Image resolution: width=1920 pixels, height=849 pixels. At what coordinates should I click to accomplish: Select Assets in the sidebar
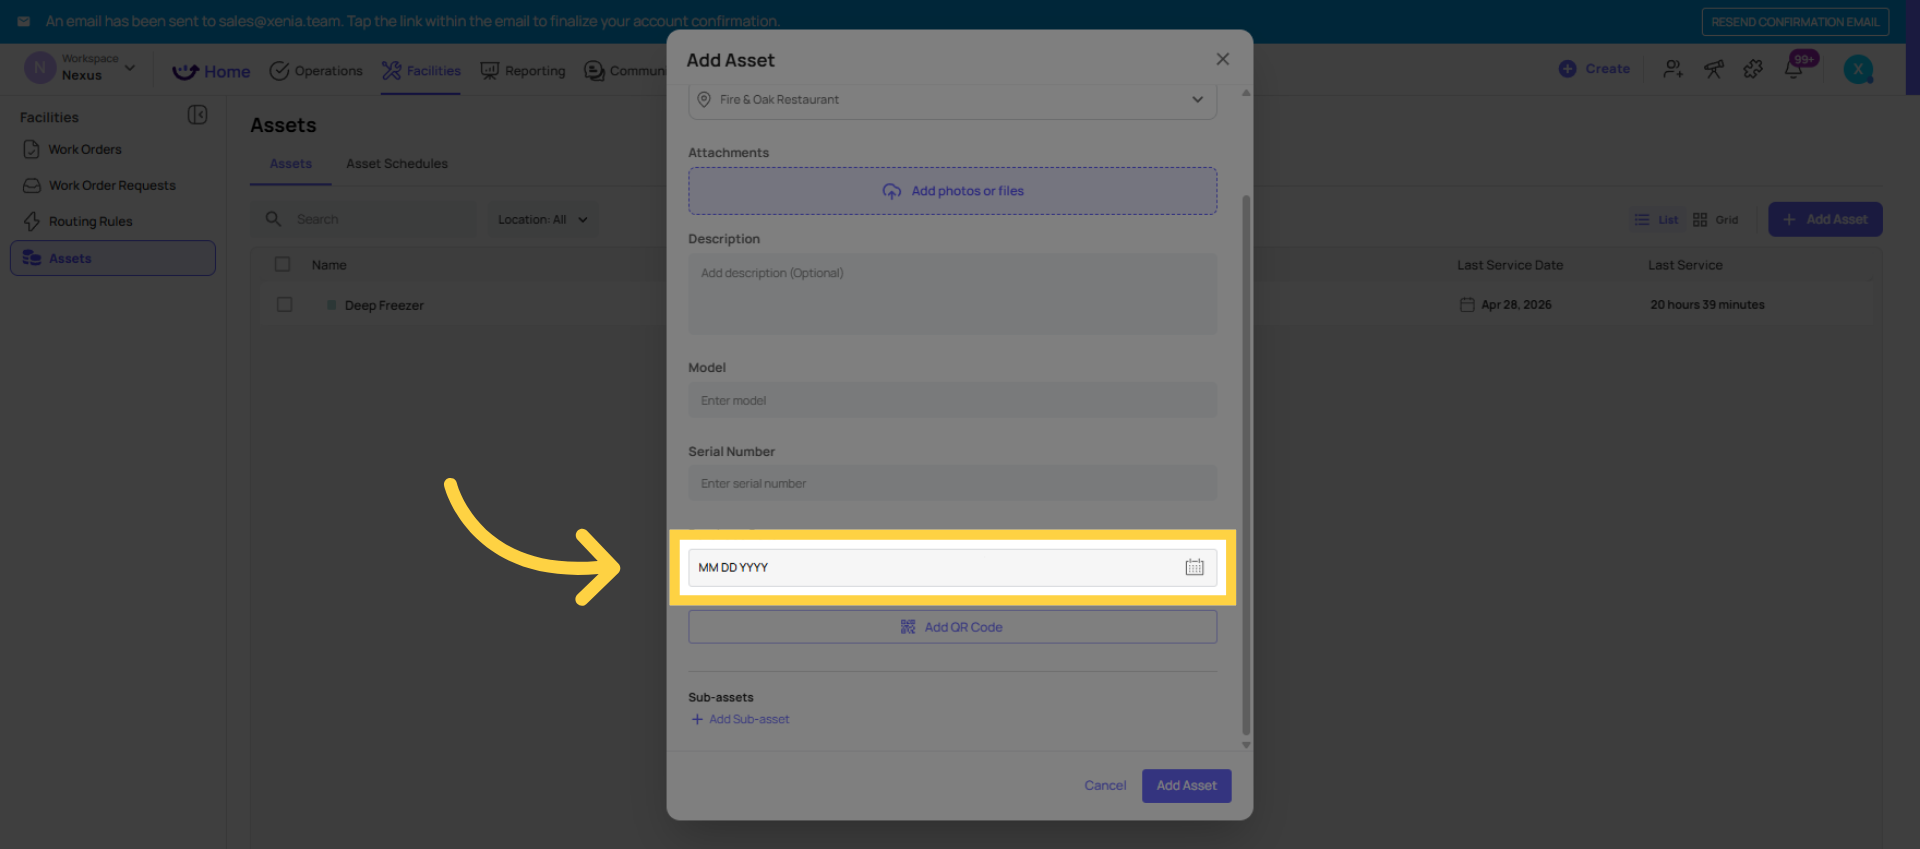113,258
